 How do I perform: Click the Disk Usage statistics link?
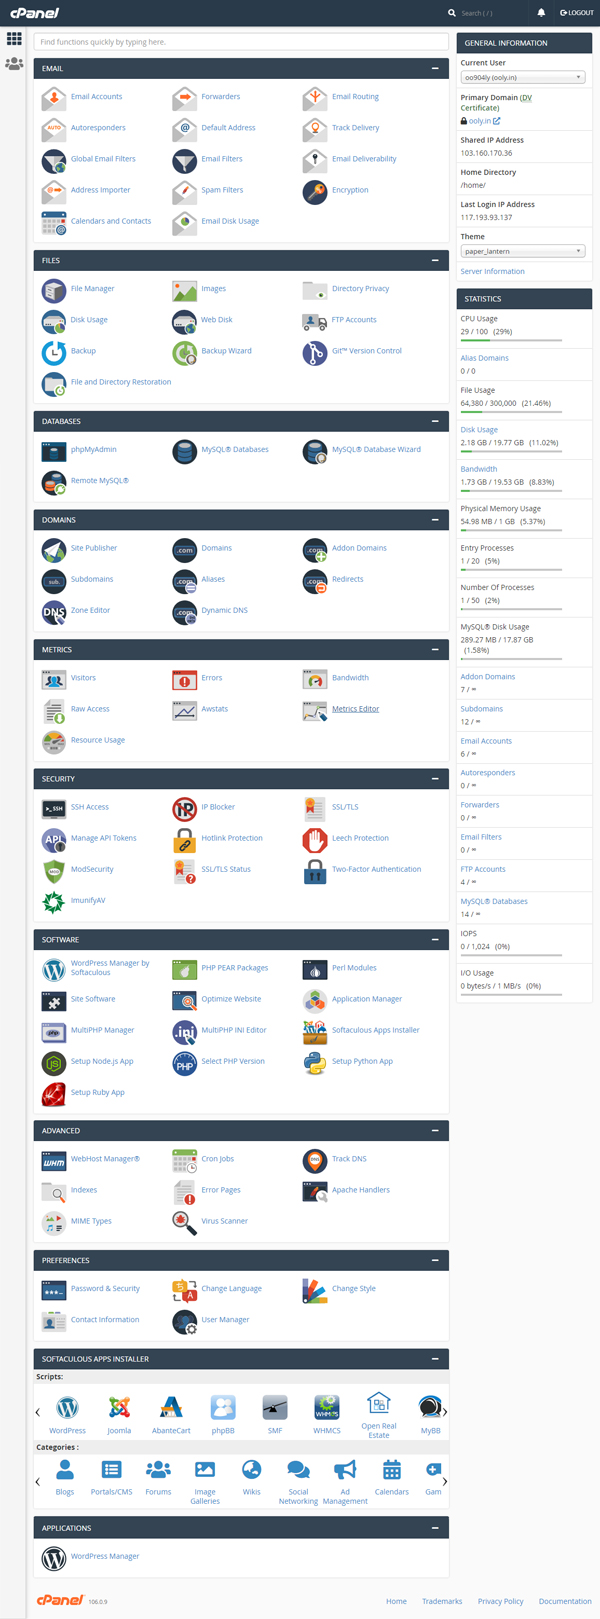[x=479, y=430]
